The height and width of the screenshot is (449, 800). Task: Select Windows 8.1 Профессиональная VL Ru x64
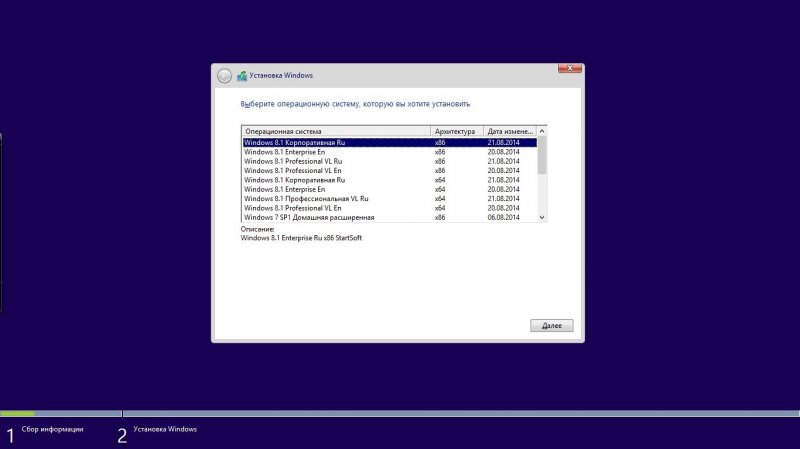[390, 198]
